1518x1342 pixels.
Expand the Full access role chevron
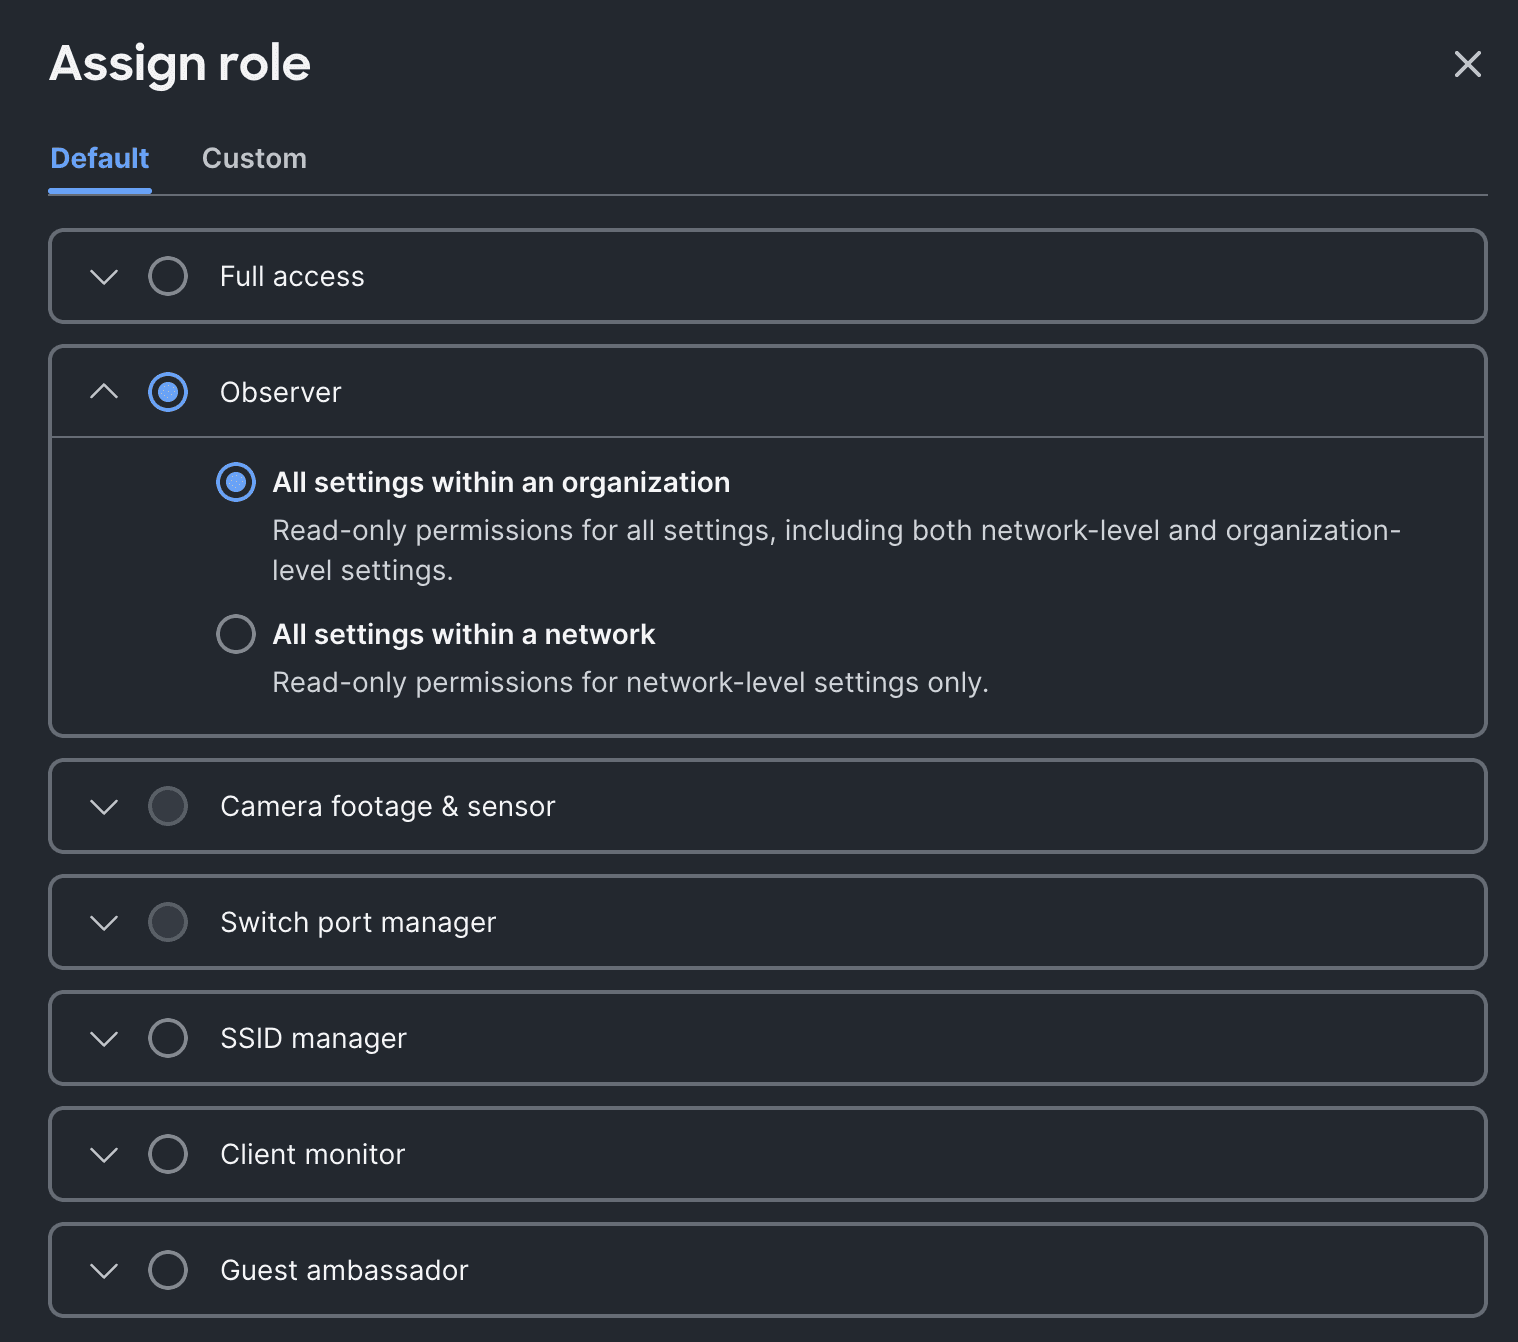click(x=104, y=276)
